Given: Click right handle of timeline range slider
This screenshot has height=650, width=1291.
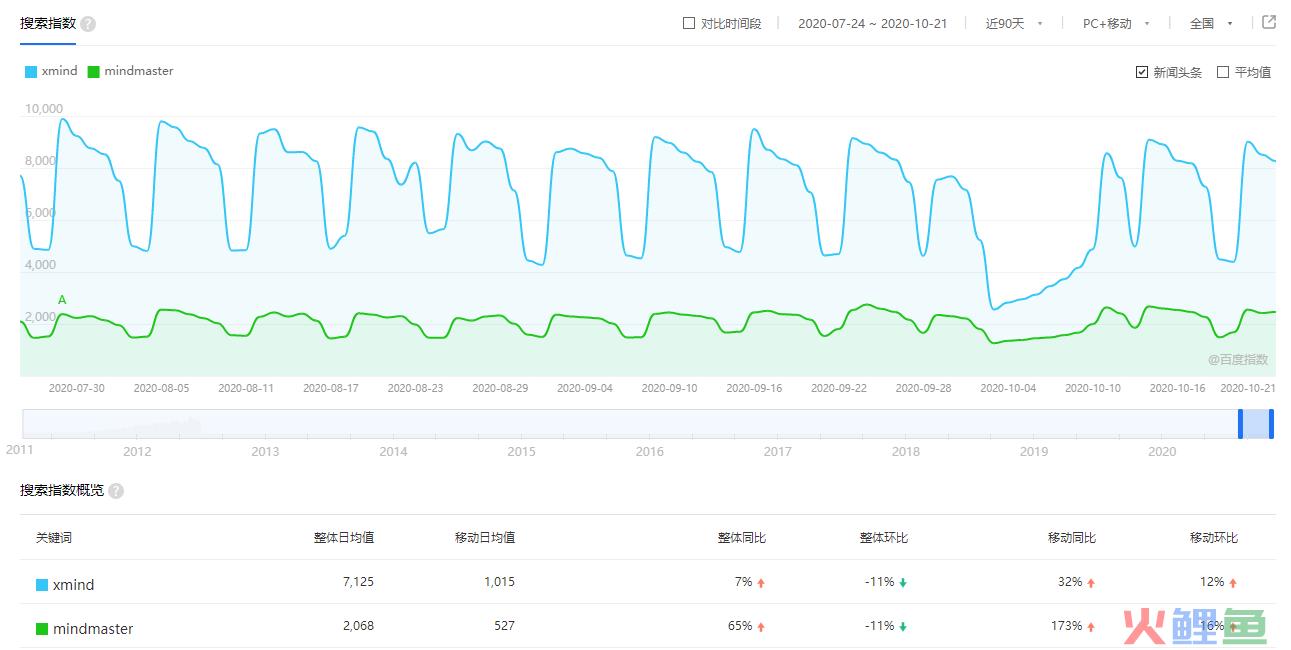Looking at the screenshot, I should 1271,424.
